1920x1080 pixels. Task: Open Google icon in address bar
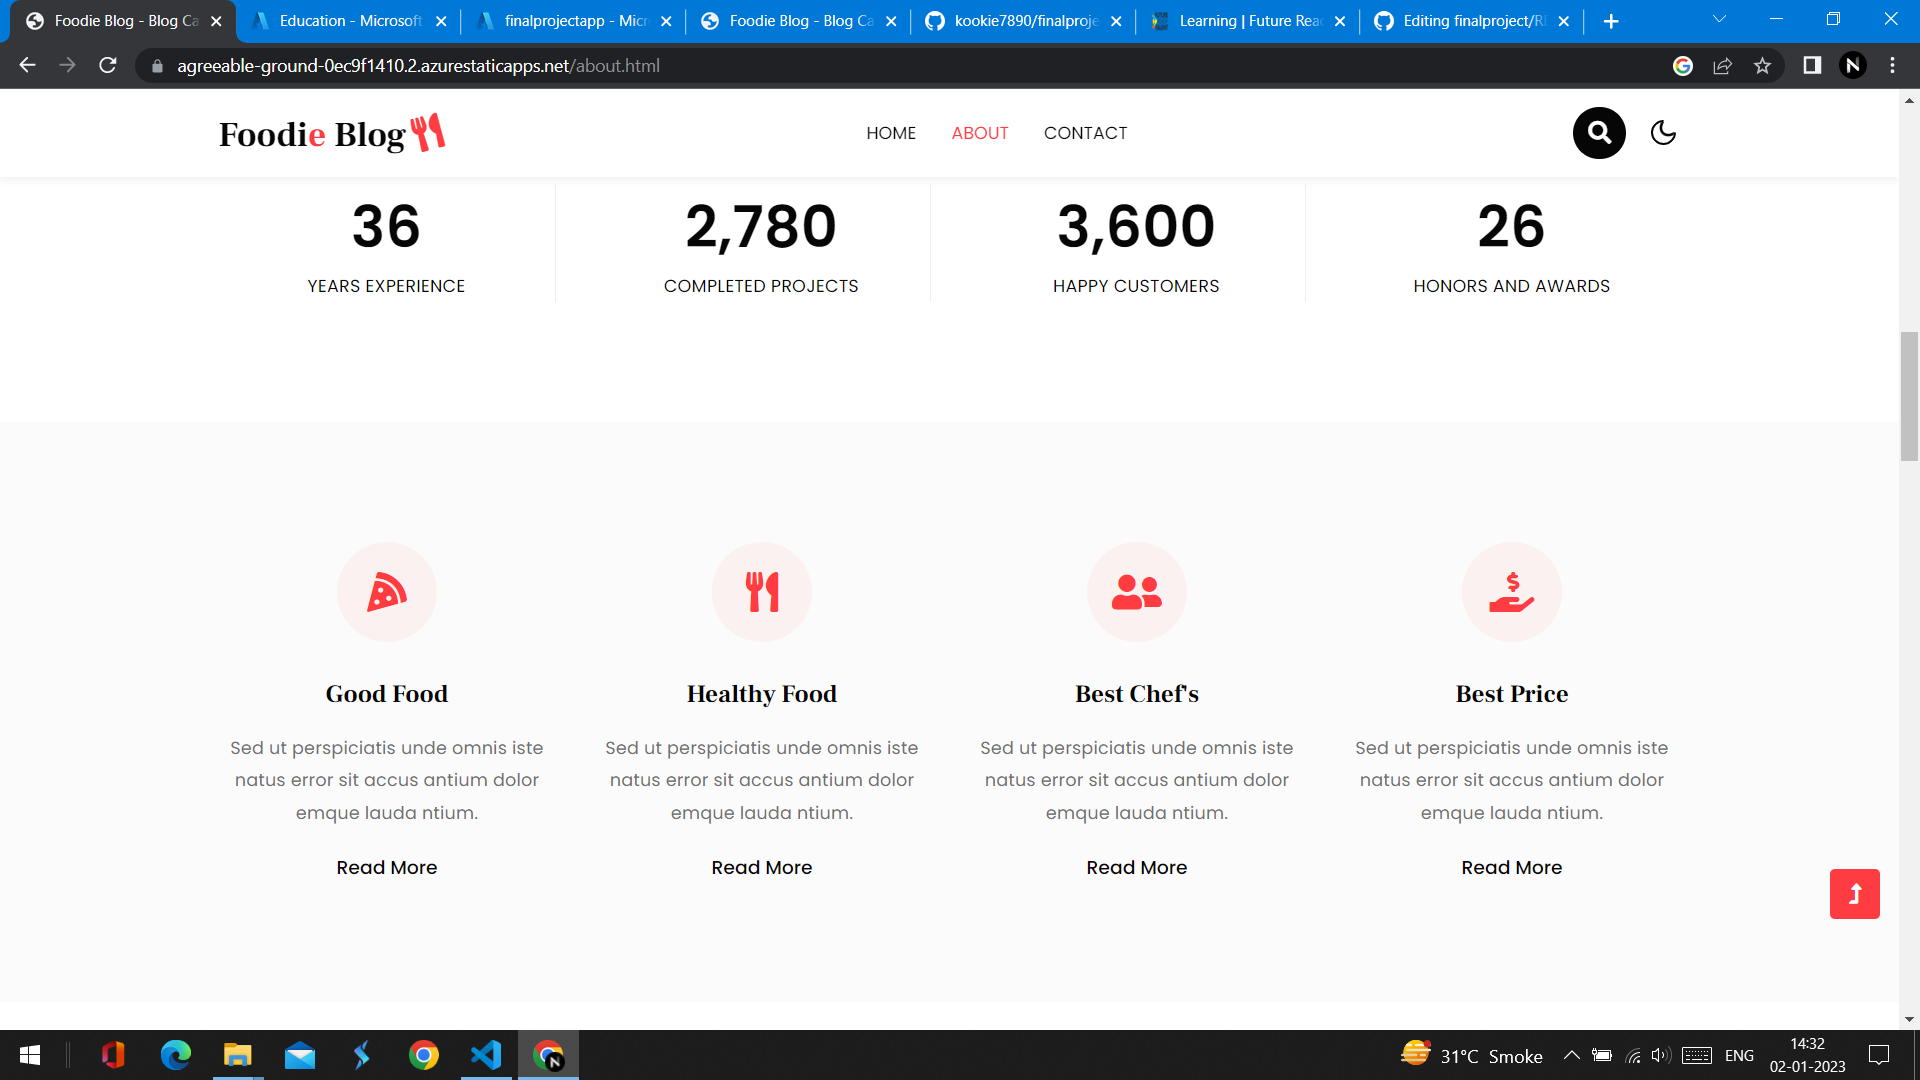click(x=1683, y=66)
